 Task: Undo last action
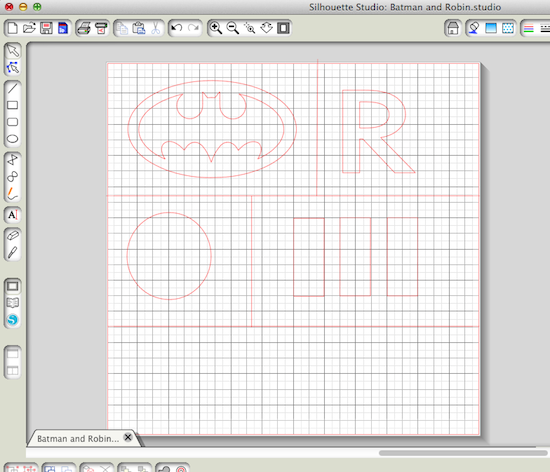coord(177,28)
